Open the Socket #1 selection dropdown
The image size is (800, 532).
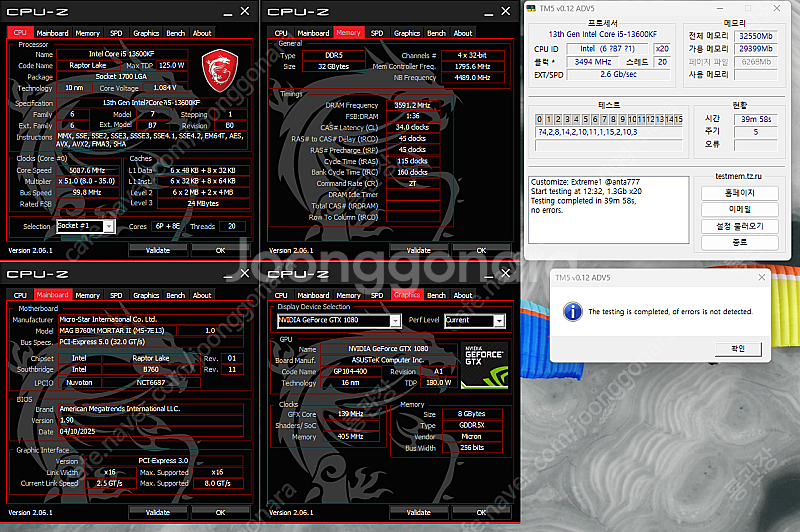(x=109, y=226)
